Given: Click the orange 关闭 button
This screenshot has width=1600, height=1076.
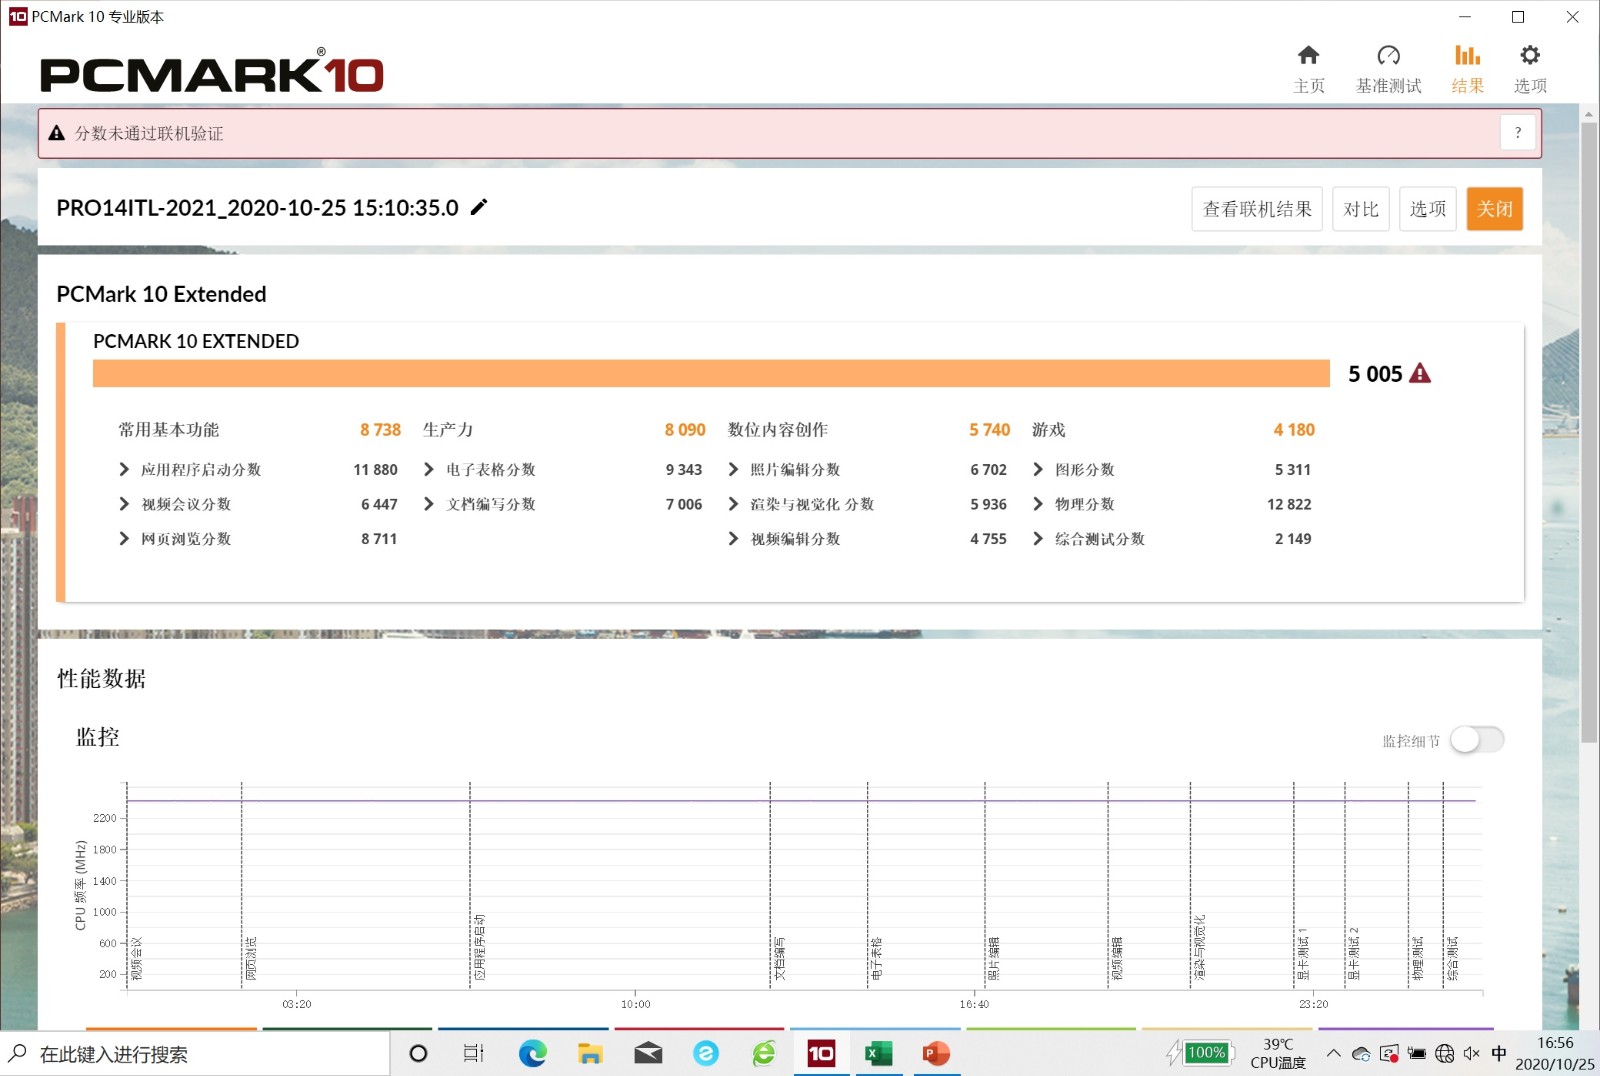Looking at the screenshot, I should click(1495, 209).
